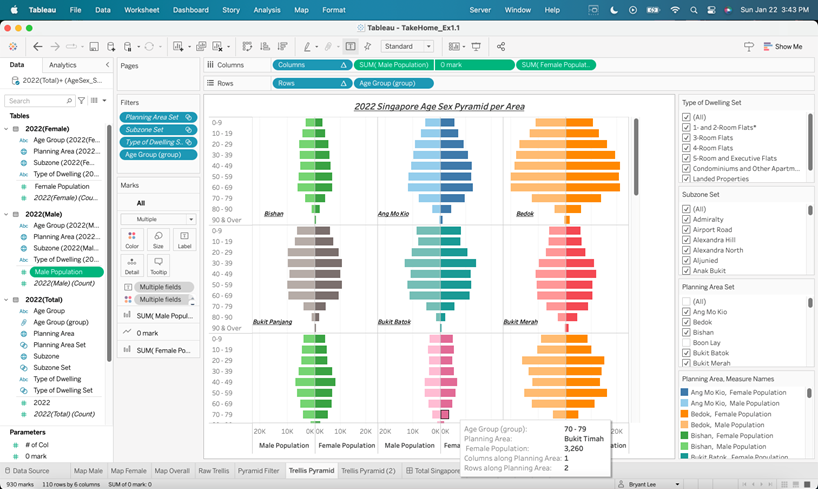The height and width of the screenshot is (489, 818).
Task: Open the Size marks card
Action: tap(158, 239)
